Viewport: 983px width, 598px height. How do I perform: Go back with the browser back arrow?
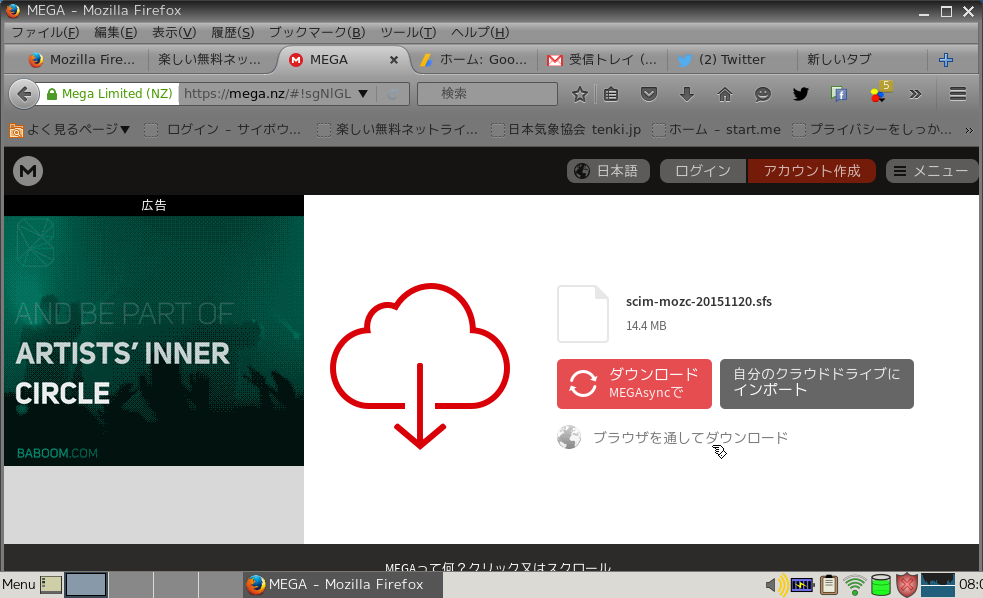tap(24, 94)
